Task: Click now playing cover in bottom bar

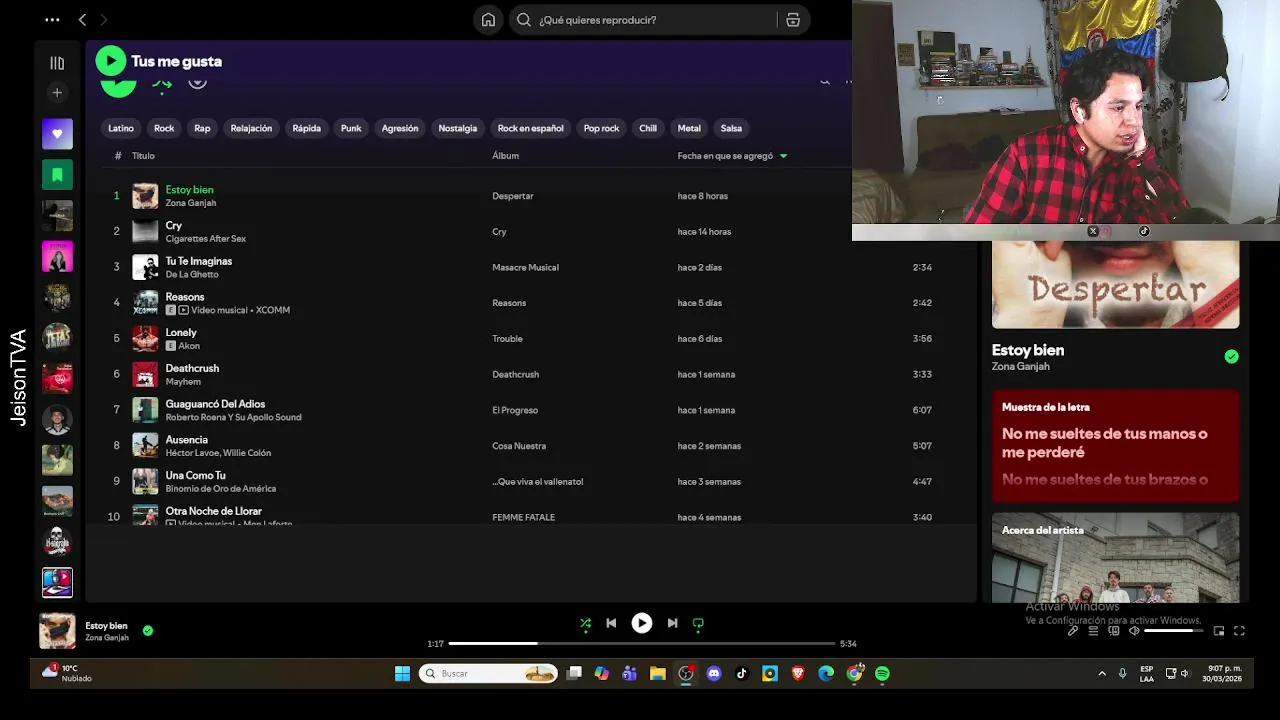Action: click(57, 631)
